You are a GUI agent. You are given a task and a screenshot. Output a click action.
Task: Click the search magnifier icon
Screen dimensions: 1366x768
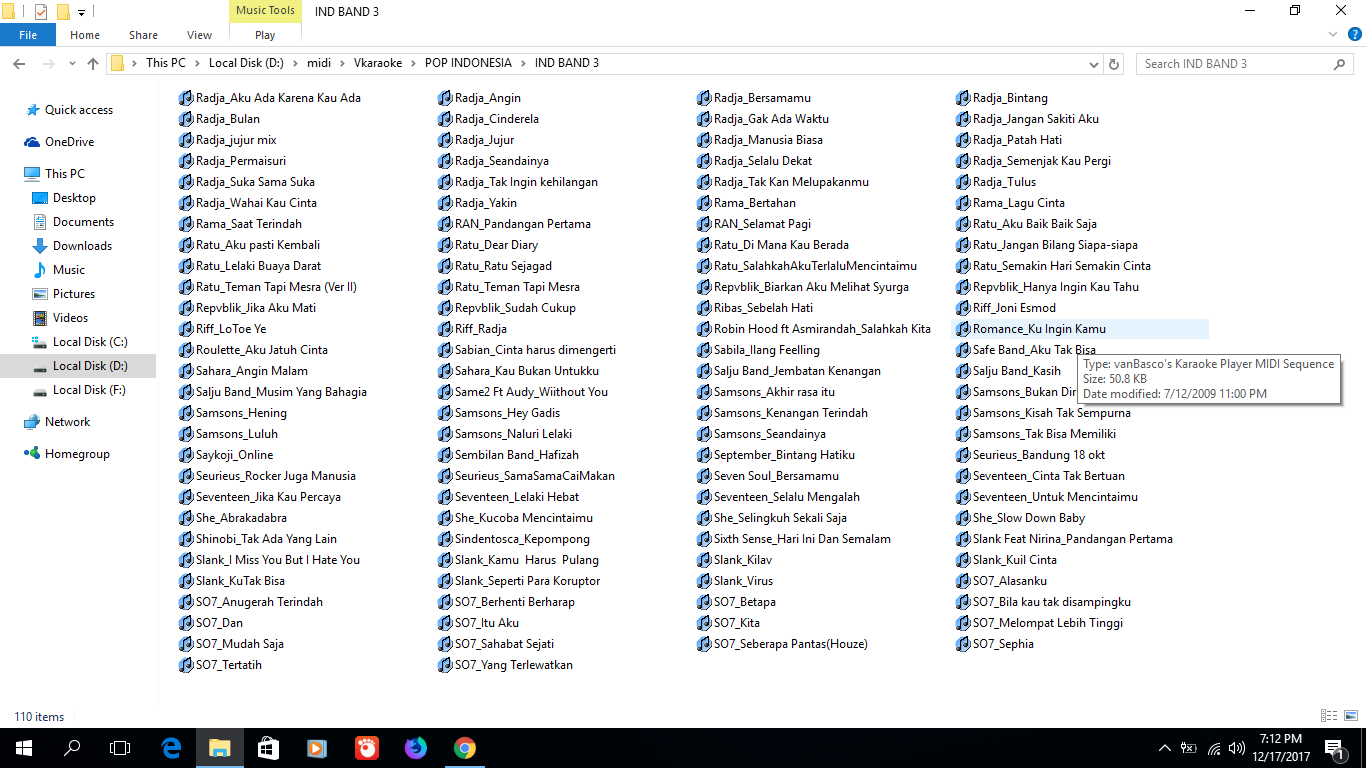(x=1340, y=63)
